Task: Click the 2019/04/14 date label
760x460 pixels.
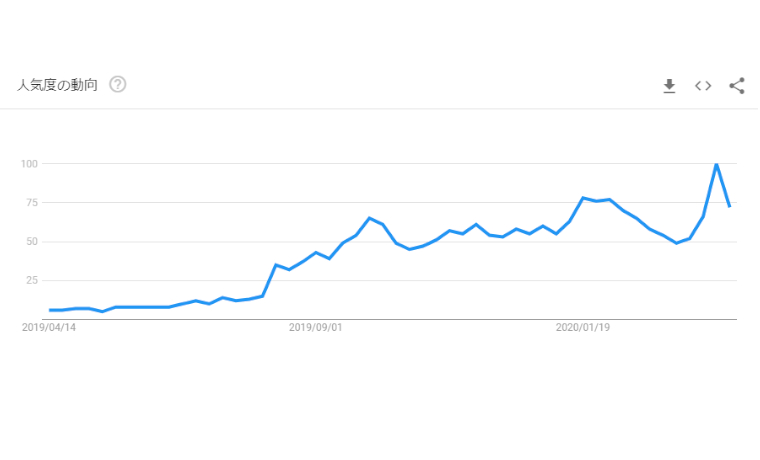Action: point(49,327)
